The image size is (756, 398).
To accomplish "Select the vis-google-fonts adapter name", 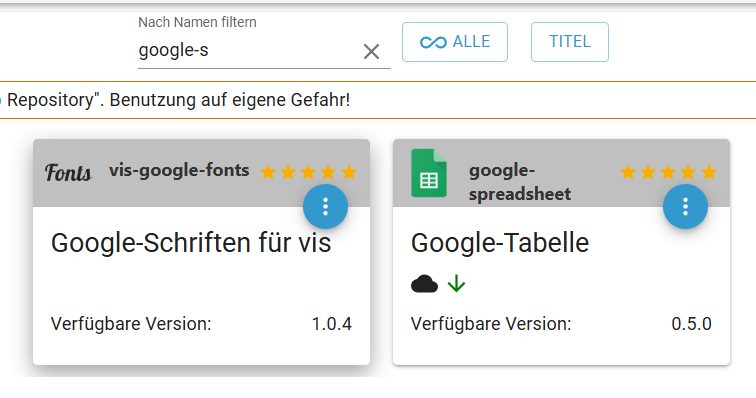I will (x=179, y=170).
